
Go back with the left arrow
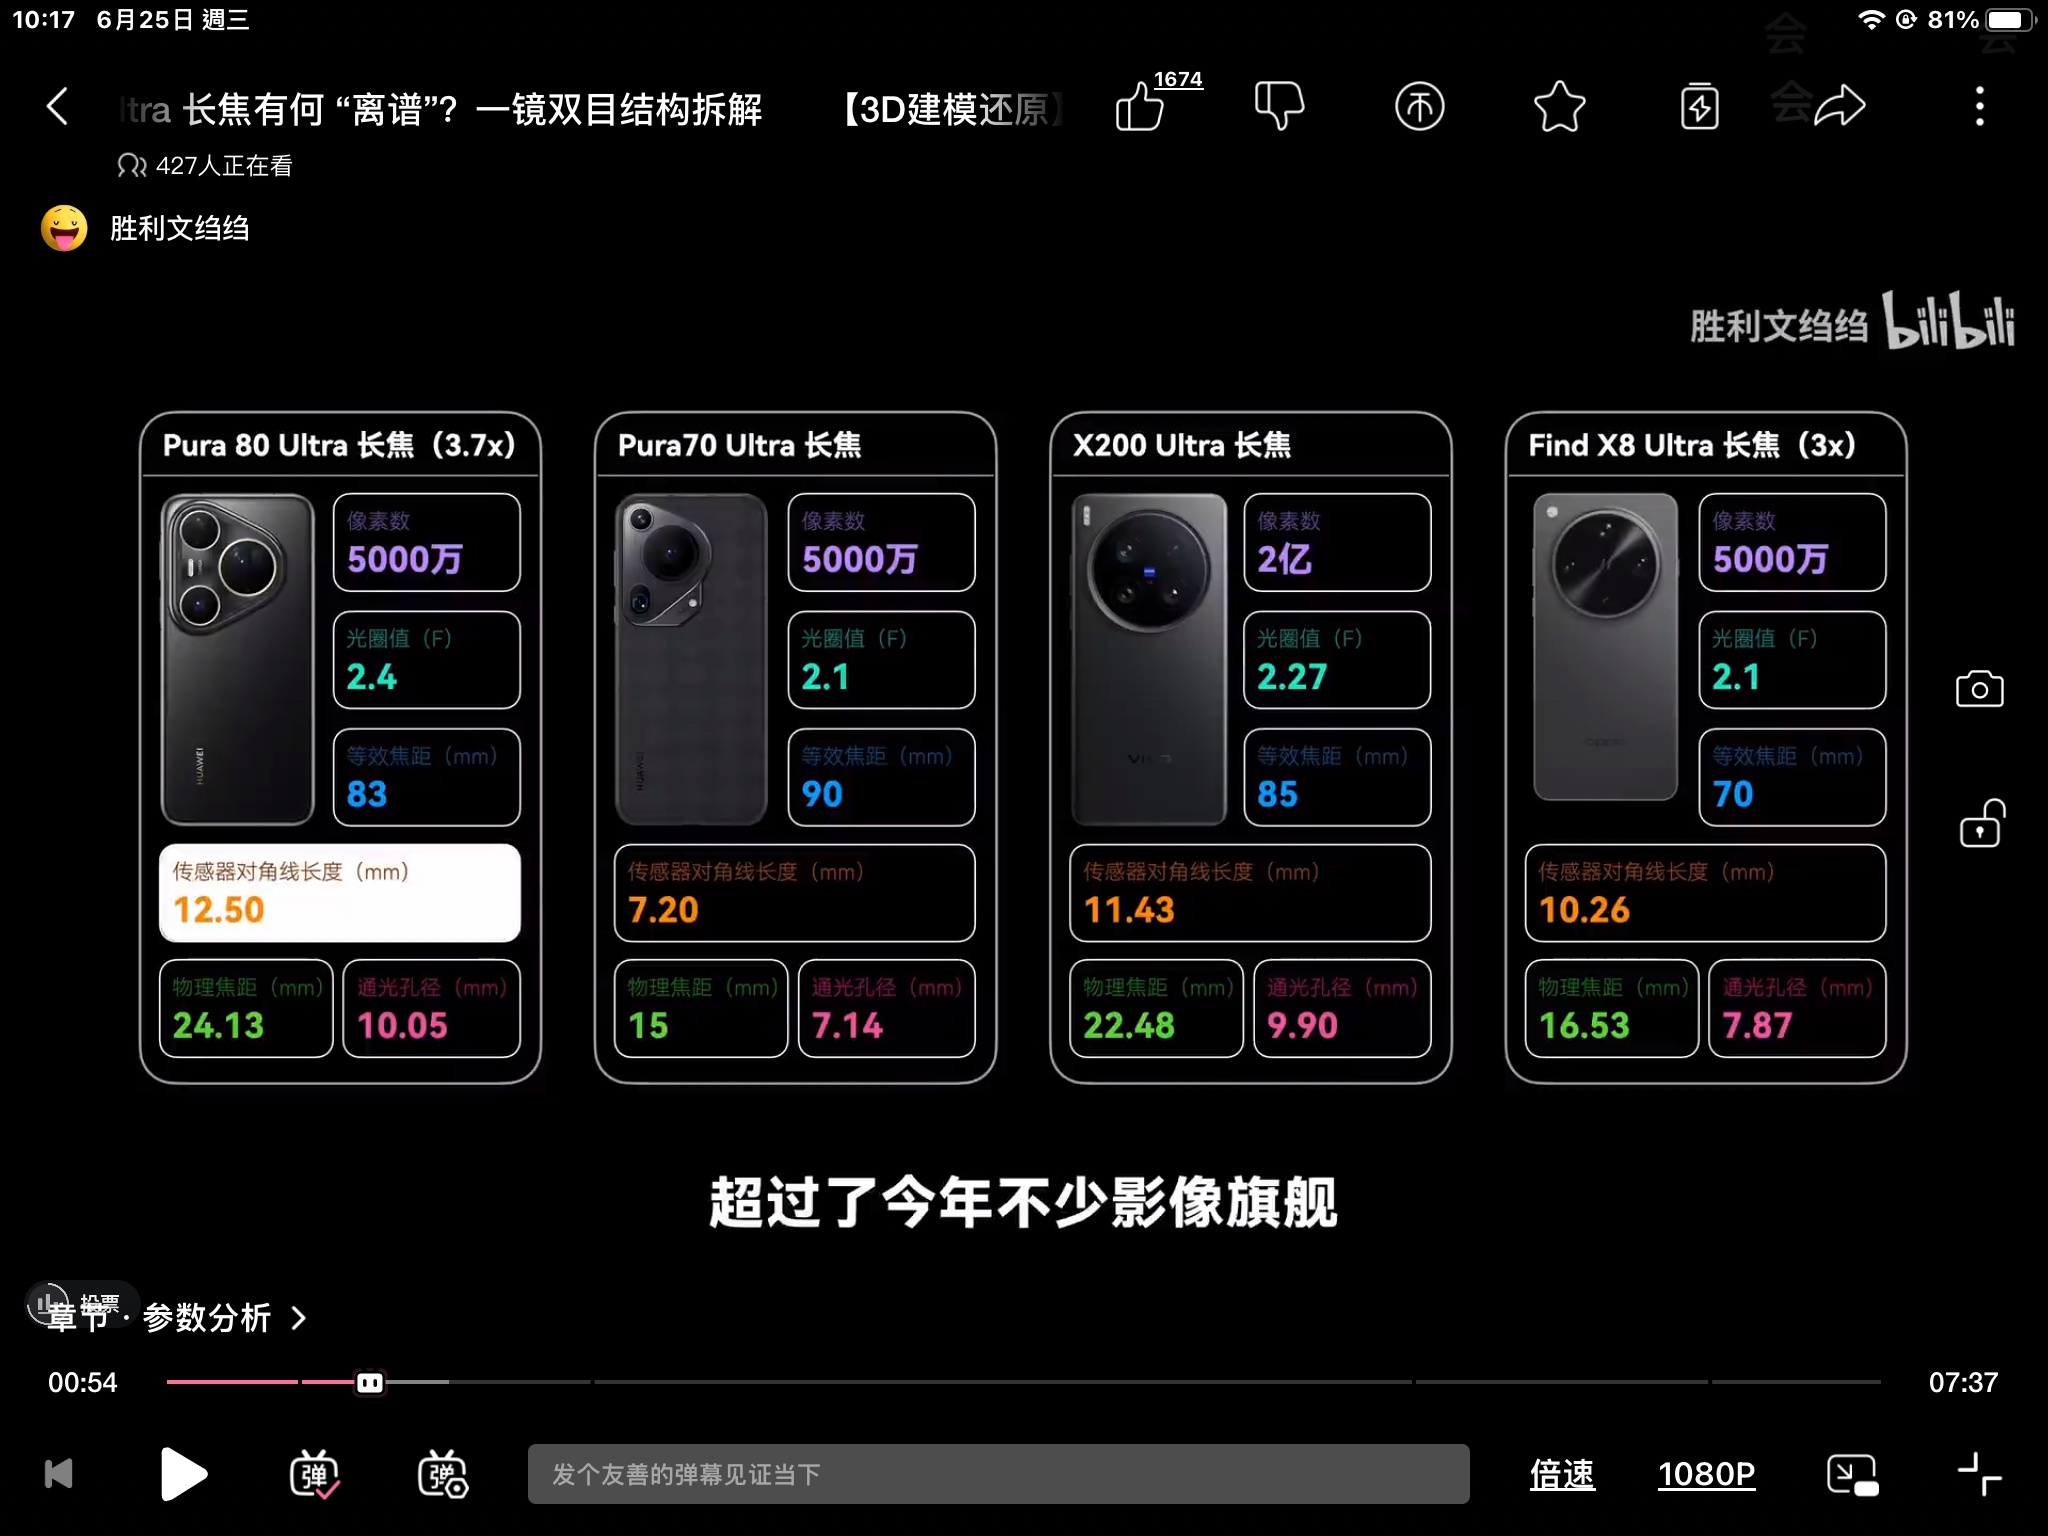click(x=57, y=106)
